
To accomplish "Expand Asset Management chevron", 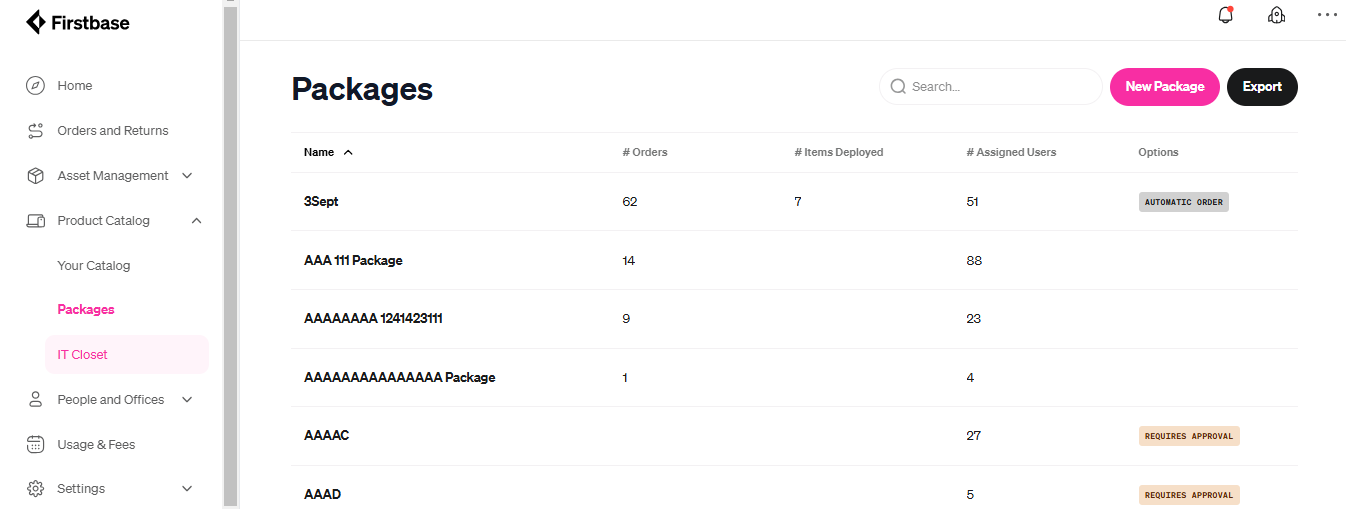I will coord(187,176).
